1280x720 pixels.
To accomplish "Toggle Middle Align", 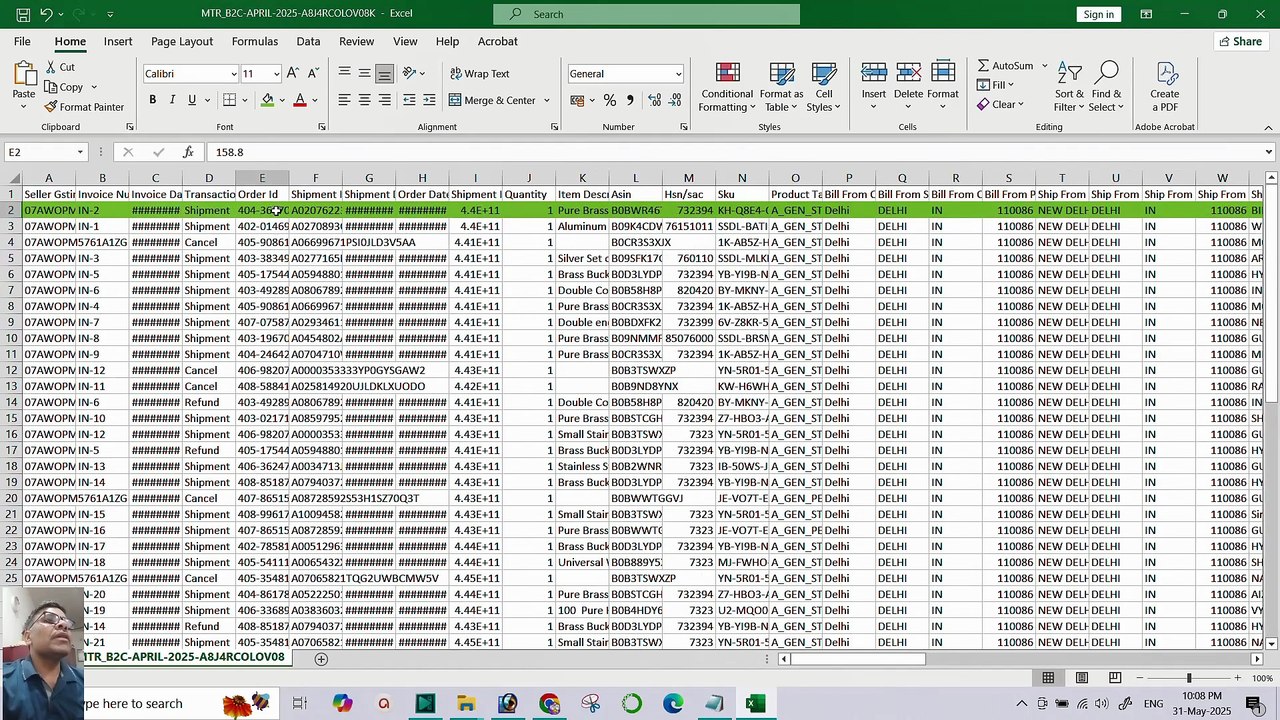I will 364,74.
